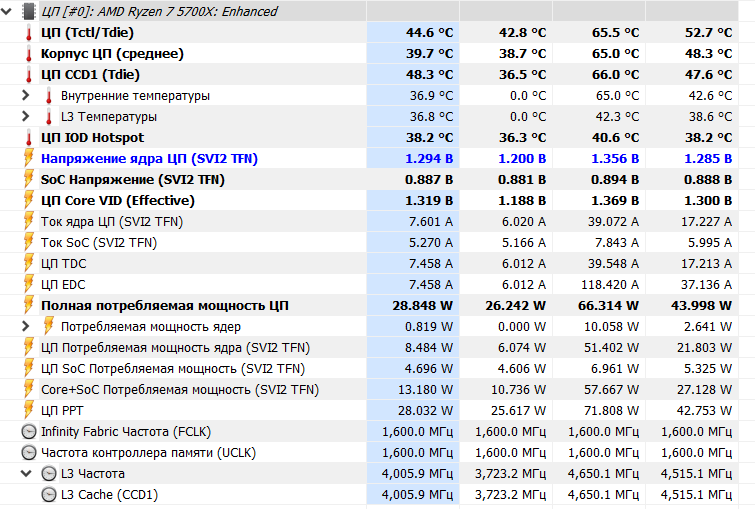Click thermometer icon next to Корпус ЦП (среднее)
Image resolution: width=755 pixels, height=509 pixels.
coord(28,53)
